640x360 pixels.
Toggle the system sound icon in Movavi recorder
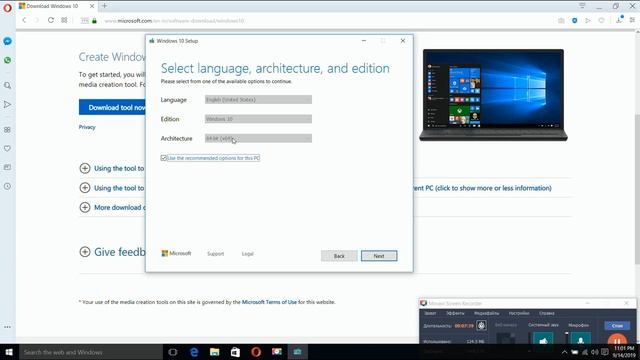pos(543,339)
